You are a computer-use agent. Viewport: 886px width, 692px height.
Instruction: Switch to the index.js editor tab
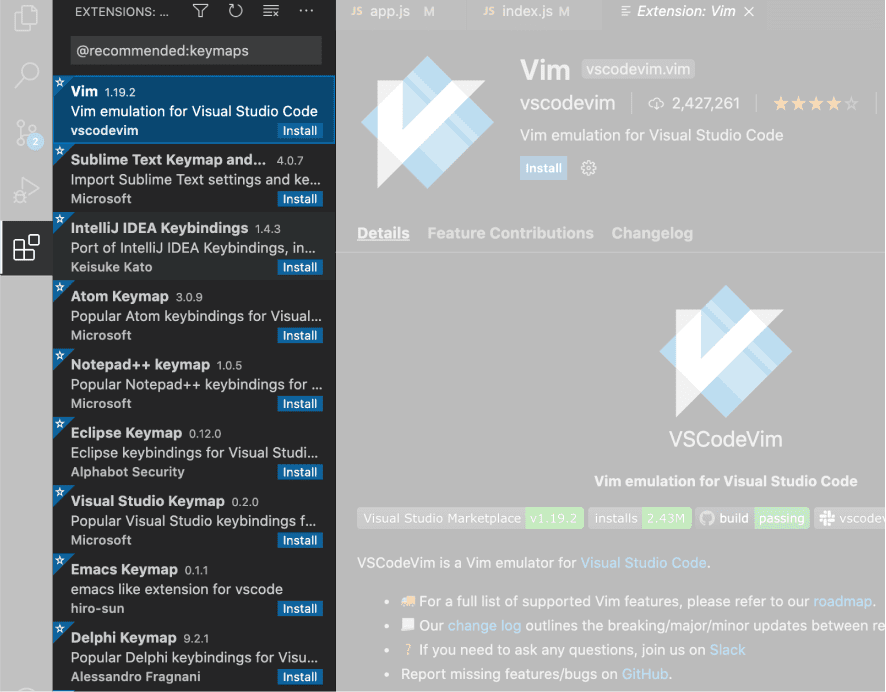click(534, 11)
